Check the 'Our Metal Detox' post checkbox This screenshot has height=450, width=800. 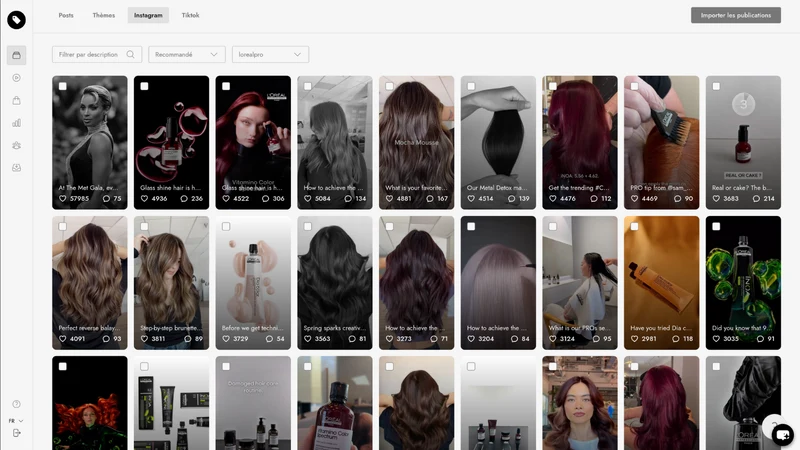471,86
